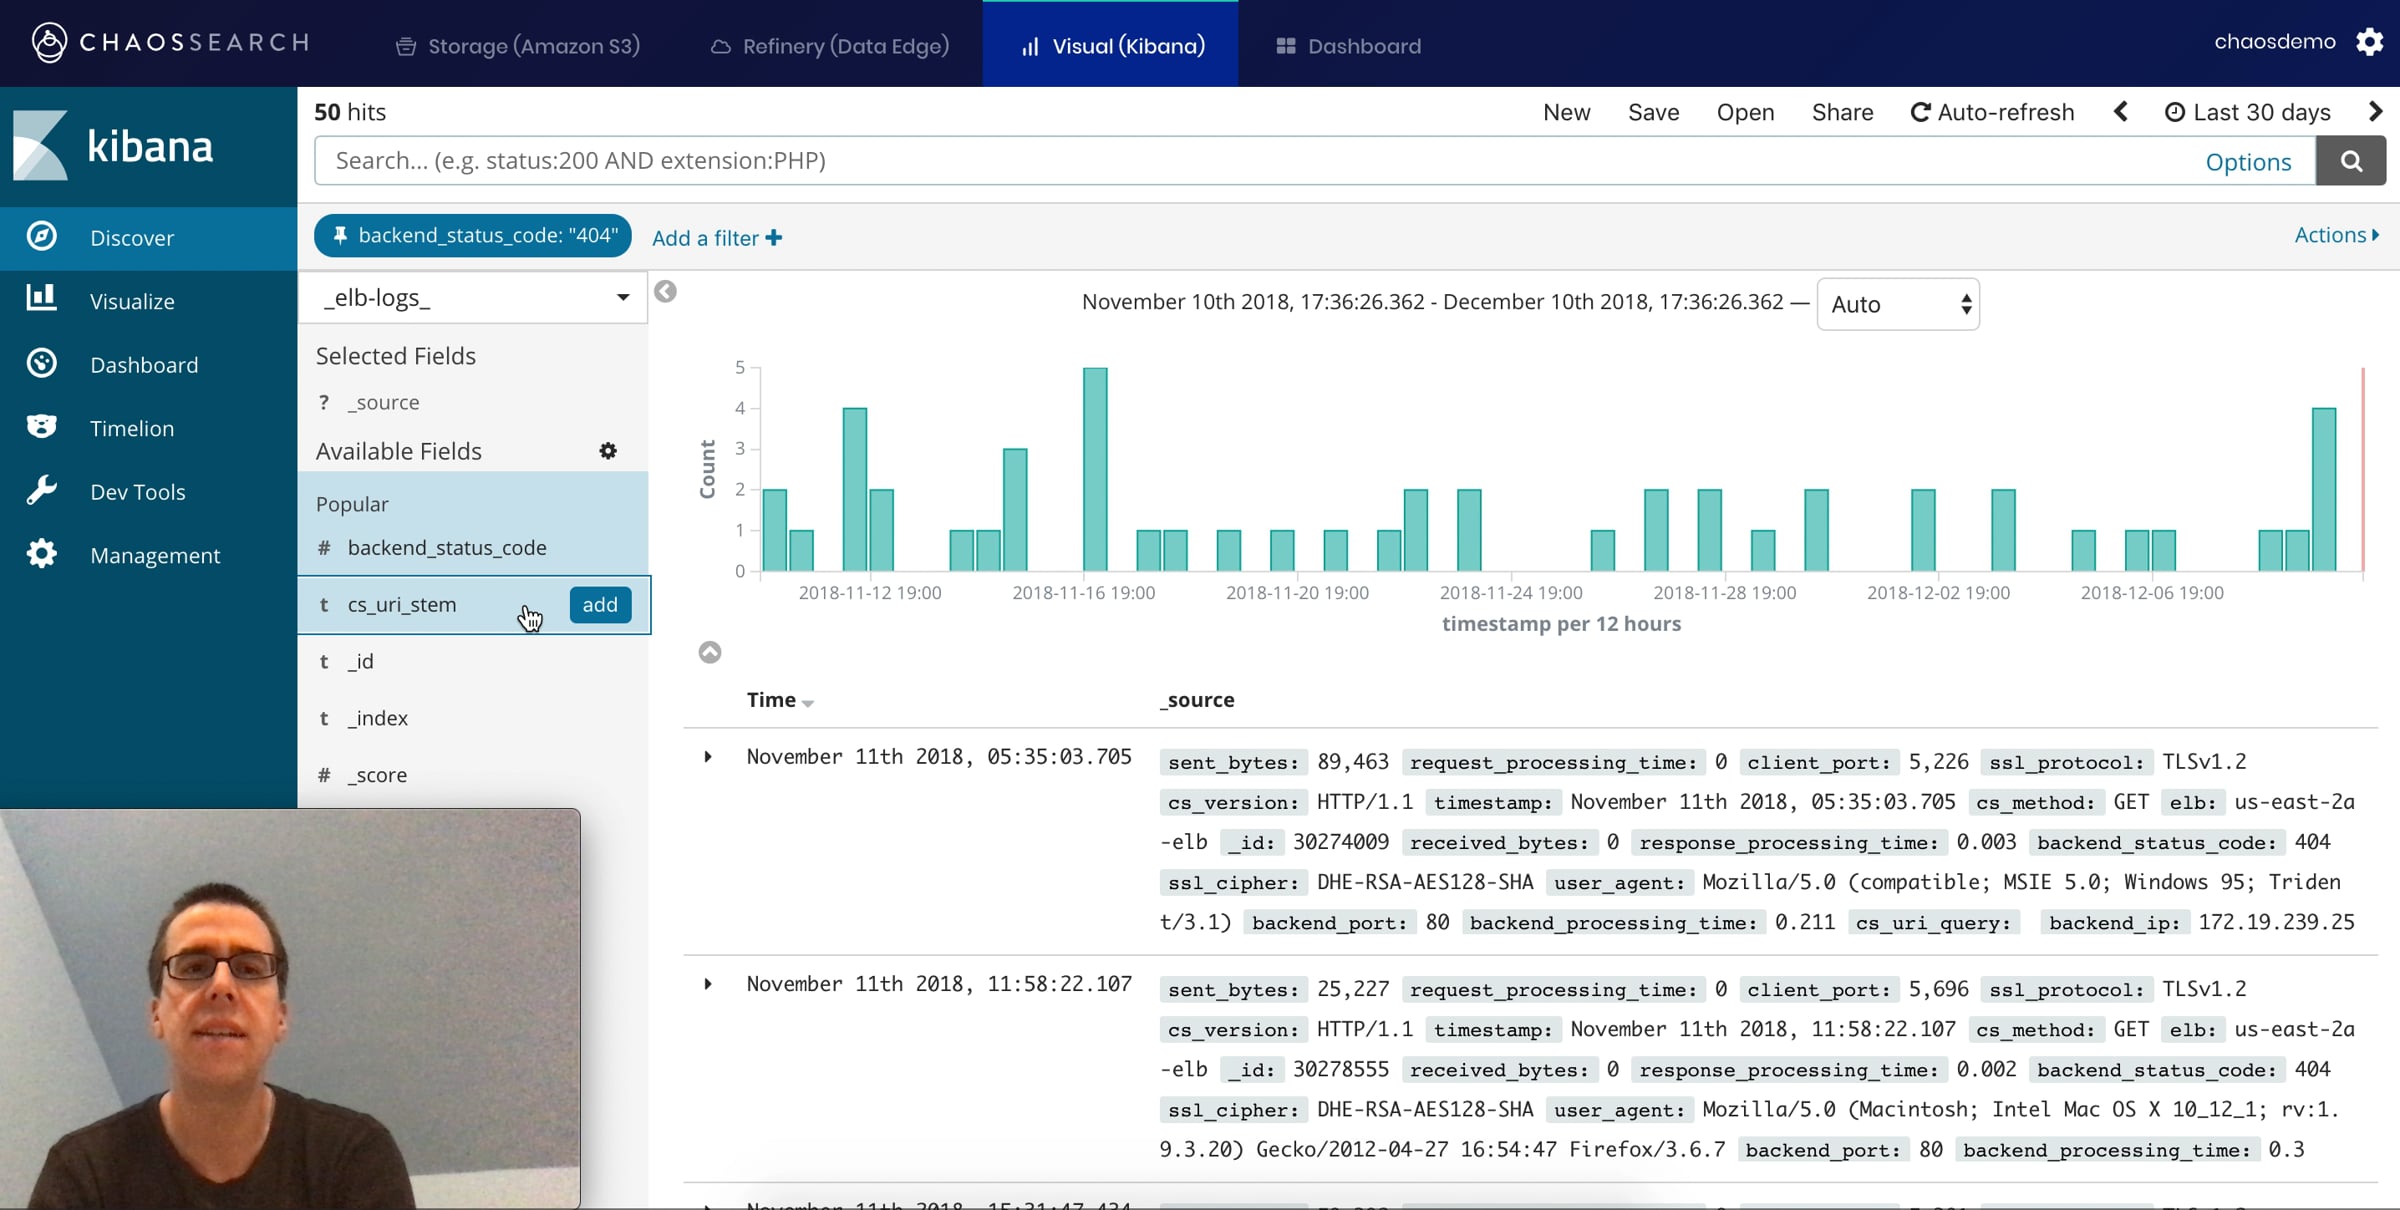Click the chaosdemo username

pyautogui.click(x=2275, y=42)
